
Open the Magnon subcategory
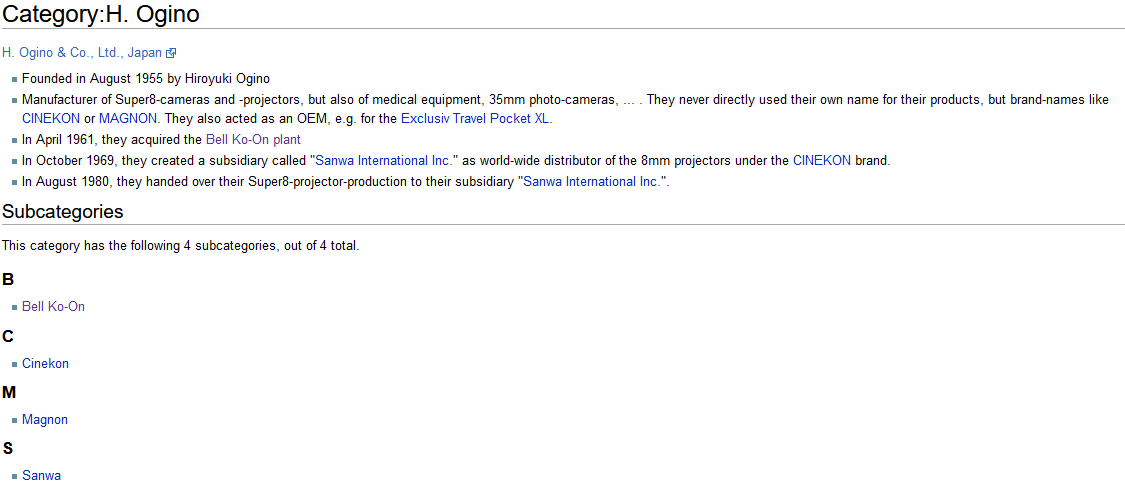coord(44,420)
